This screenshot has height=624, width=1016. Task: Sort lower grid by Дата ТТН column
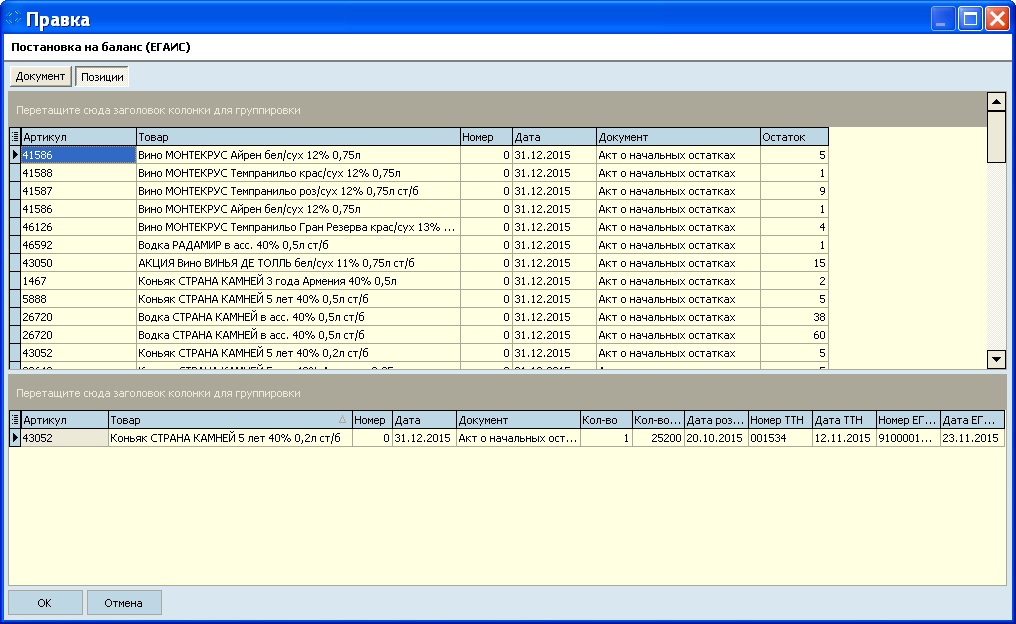tap(844, 420)
